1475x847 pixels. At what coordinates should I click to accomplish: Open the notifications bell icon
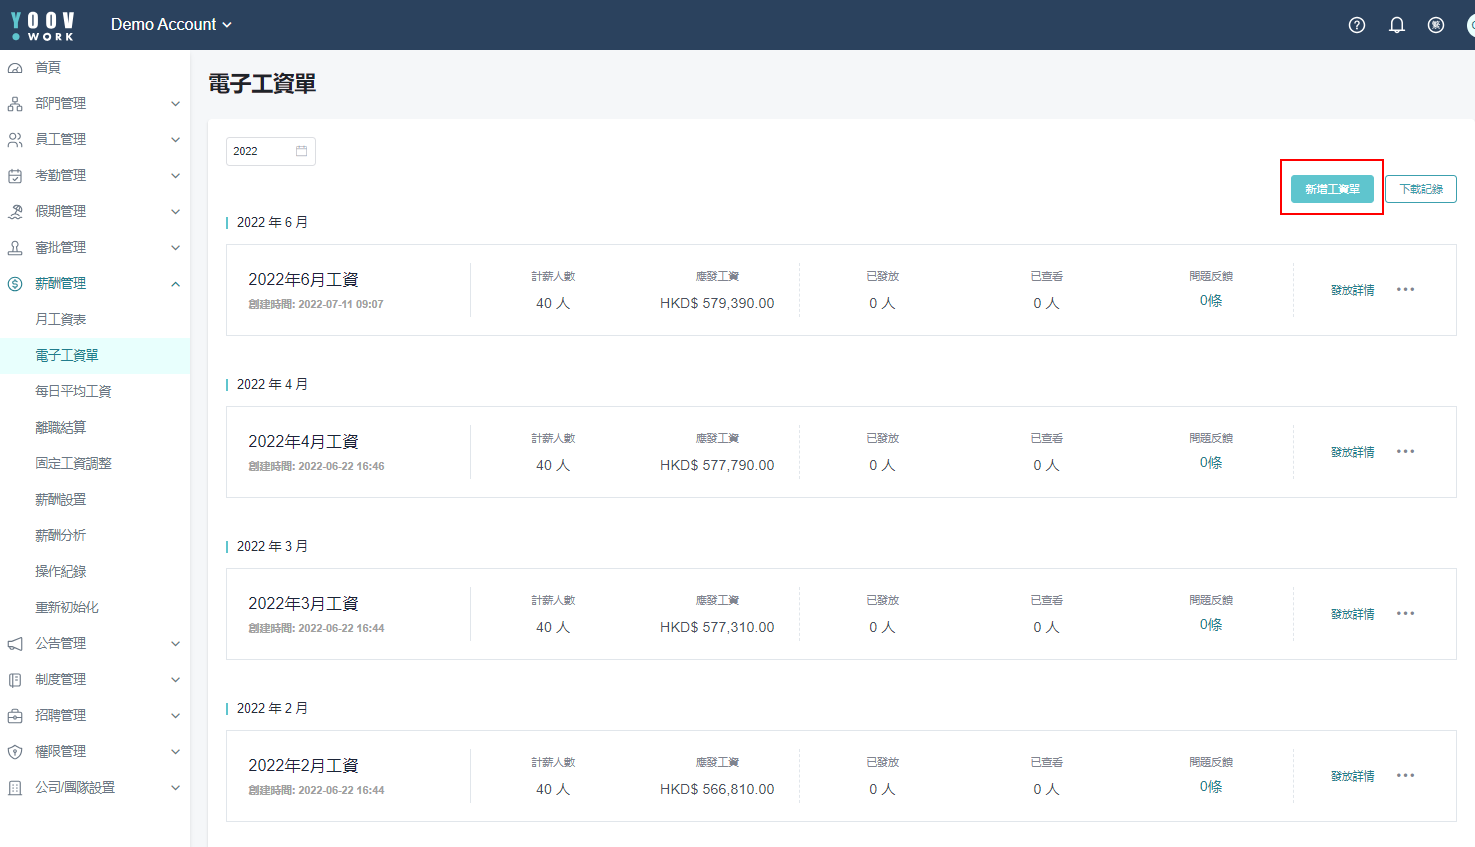click(1397, 25)
